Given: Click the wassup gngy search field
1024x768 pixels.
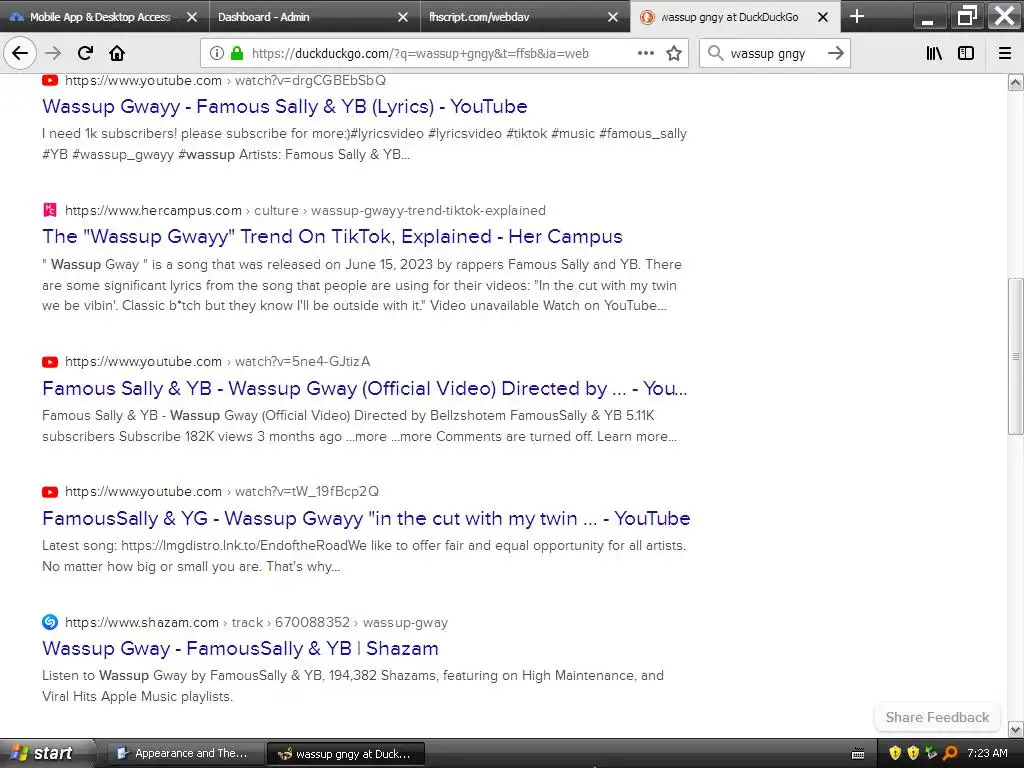Looking at the screenshot, I should 774,54.
